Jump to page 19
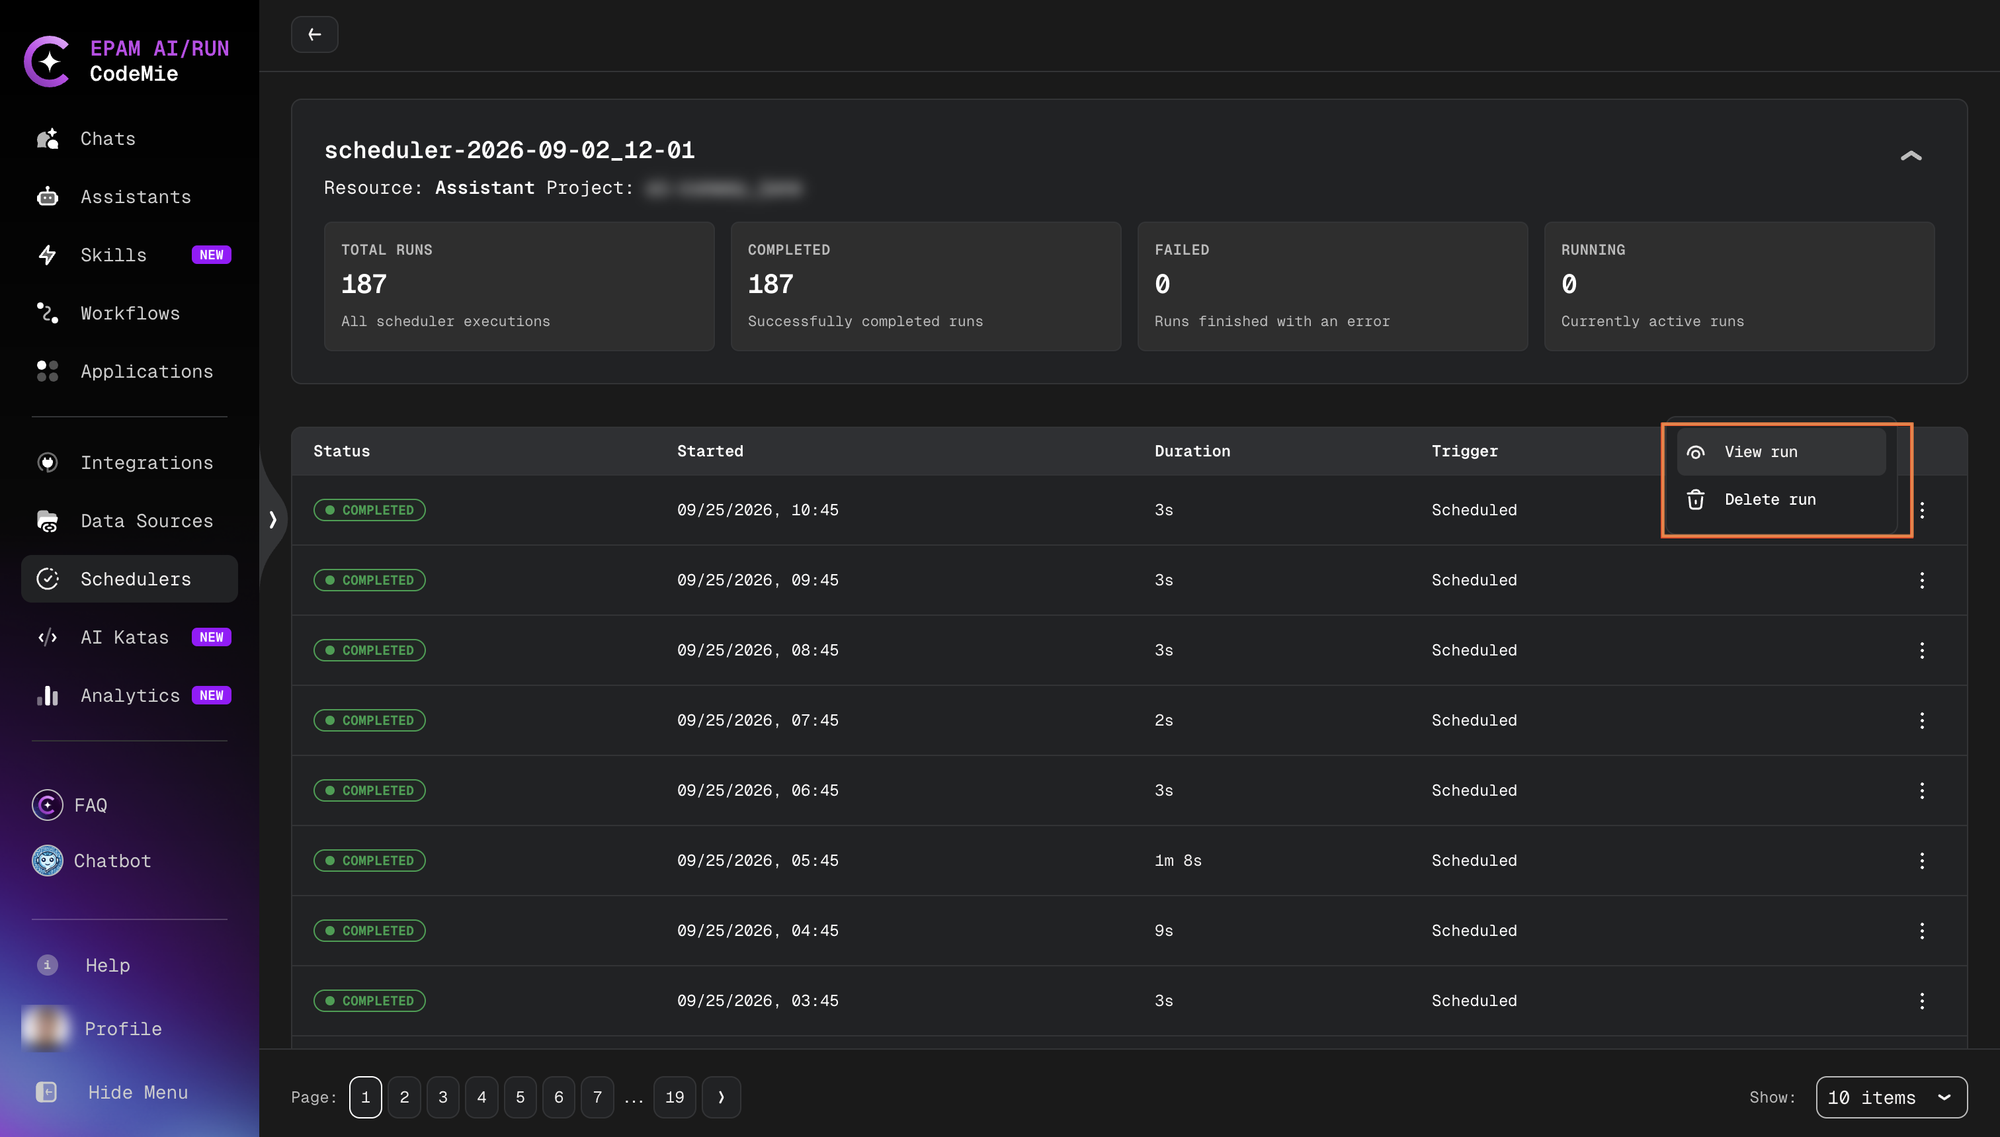The height and width of the screenshot is (1137, 2000). [x=675, y=1097]
